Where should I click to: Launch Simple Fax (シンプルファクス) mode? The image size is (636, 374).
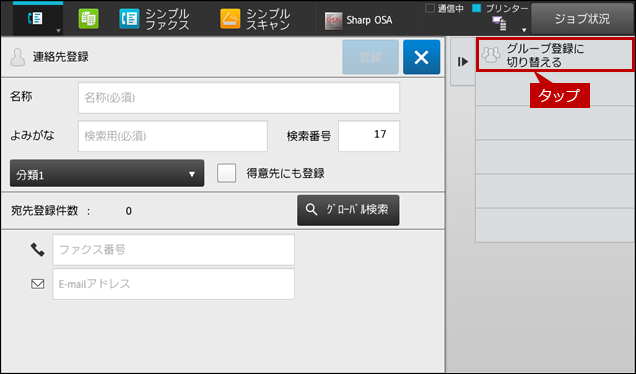(x=155, y=19)
